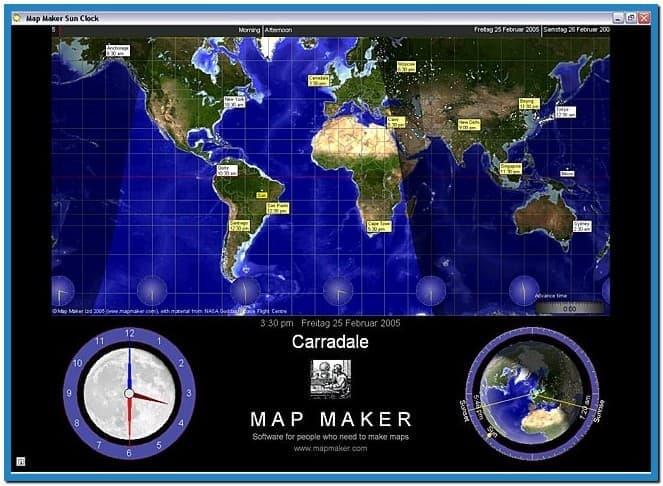Click the Map Maker Sun Clock title bar icon
The height and width of the screenshot is (486, 663).
click(17, 18)
